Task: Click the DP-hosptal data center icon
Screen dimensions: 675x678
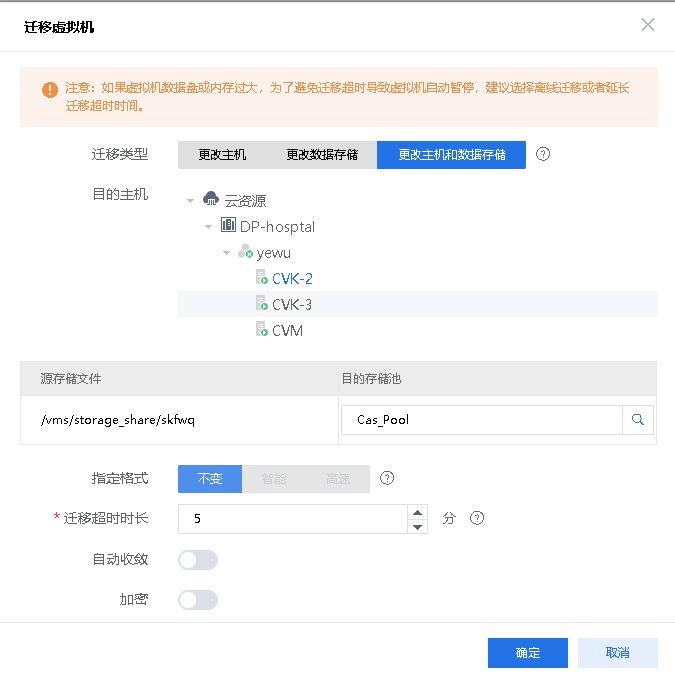Action: [228, 226]
